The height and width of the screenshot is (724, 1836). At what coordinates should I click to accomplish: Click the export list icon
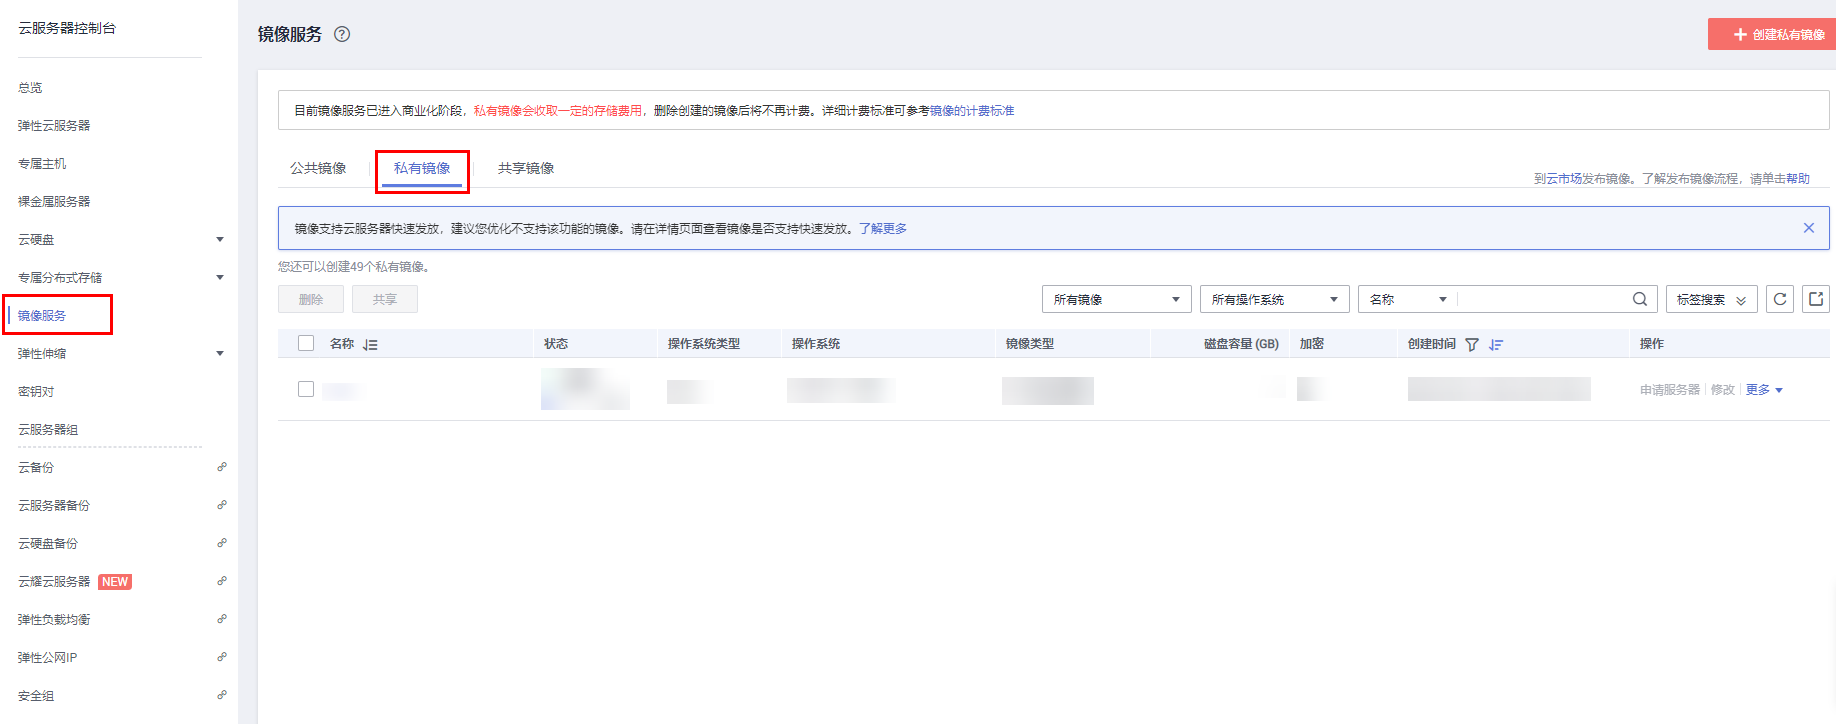pyautogui.click(x=1816, y=299)
